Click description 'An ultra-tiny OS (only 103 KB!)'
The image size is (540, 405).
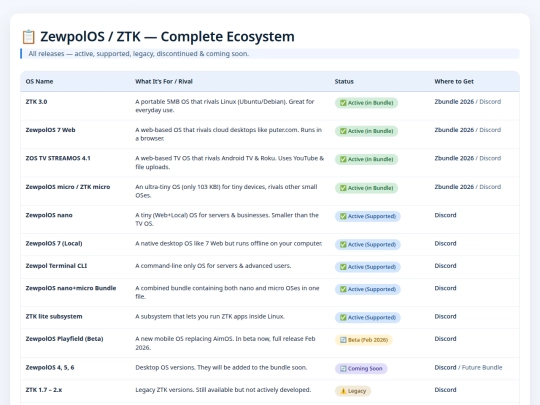(226, 191)
